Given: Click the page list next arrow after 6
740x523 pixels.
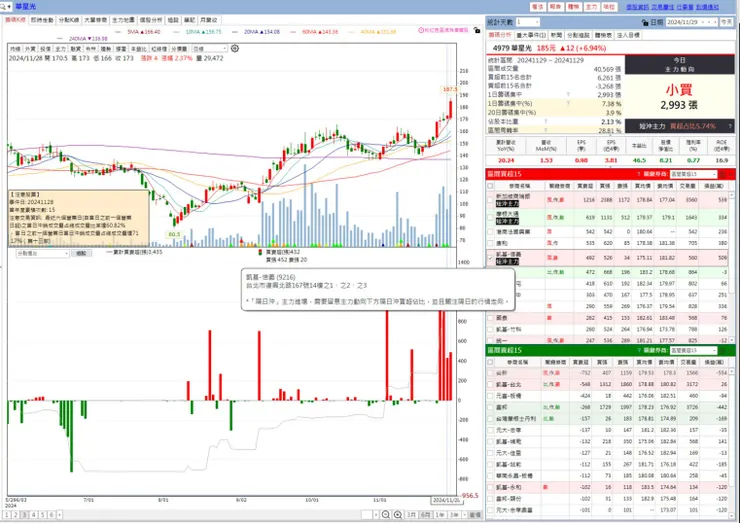Looking at the screenshot, I should click(59, 515).
